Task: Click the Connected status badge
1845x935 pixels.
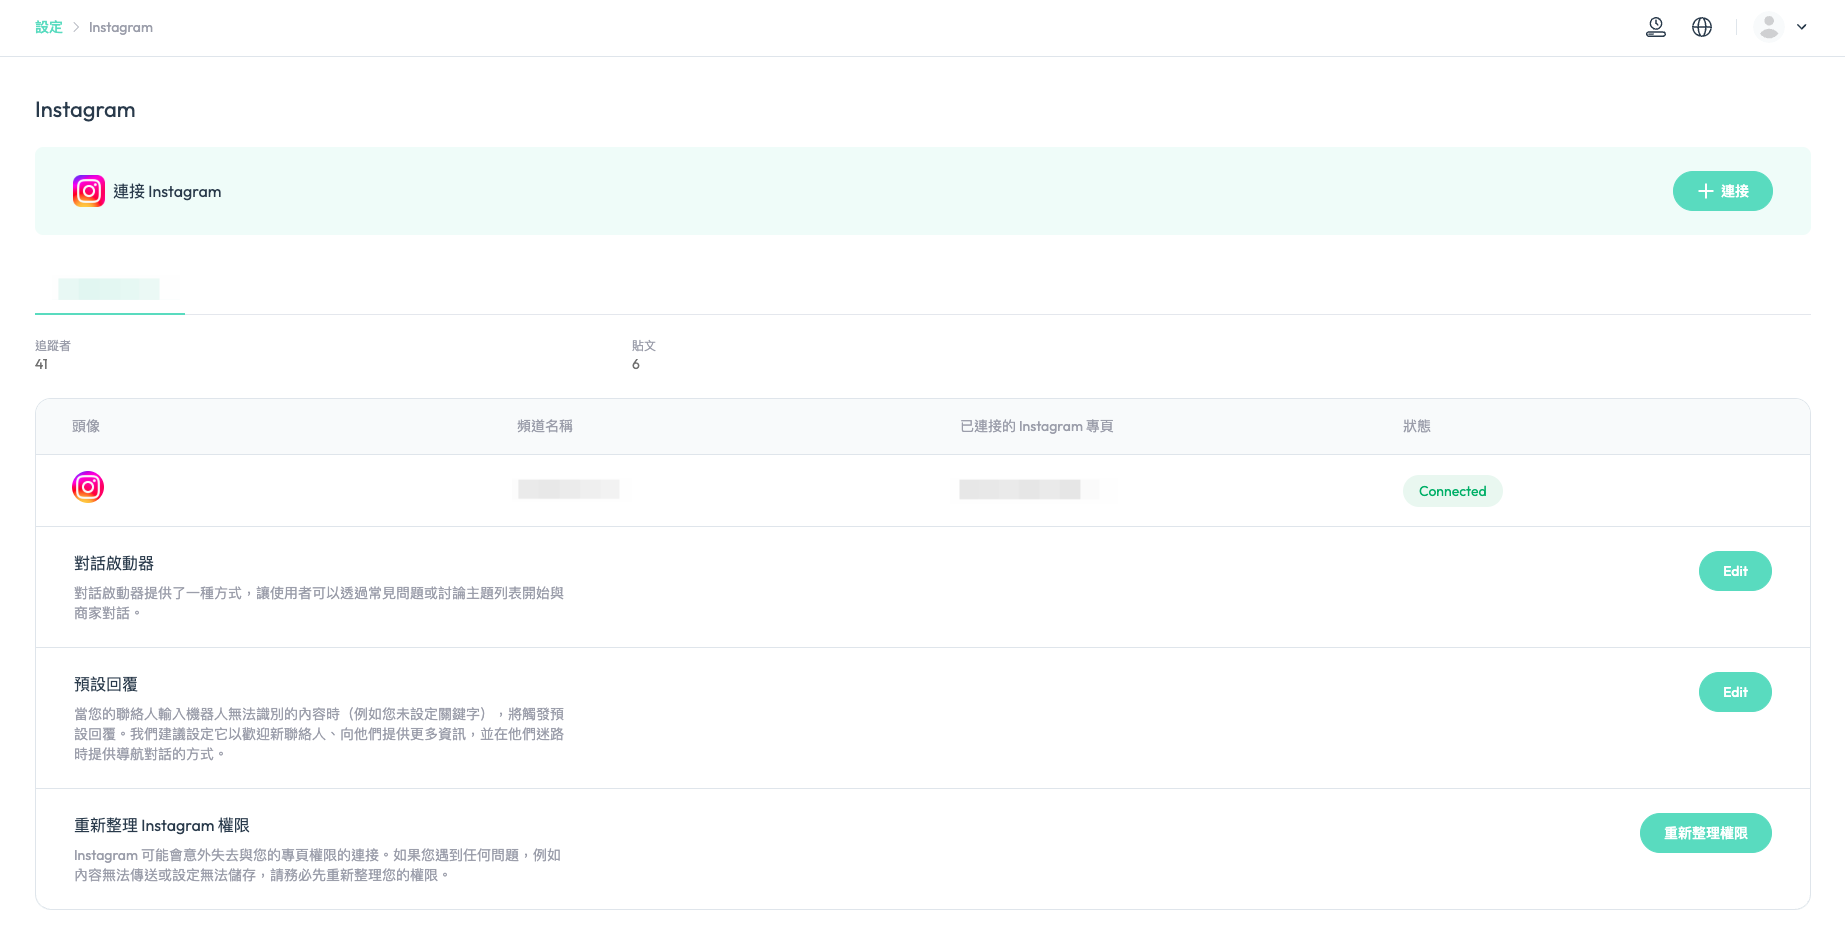Action: tap(1452, 491)
